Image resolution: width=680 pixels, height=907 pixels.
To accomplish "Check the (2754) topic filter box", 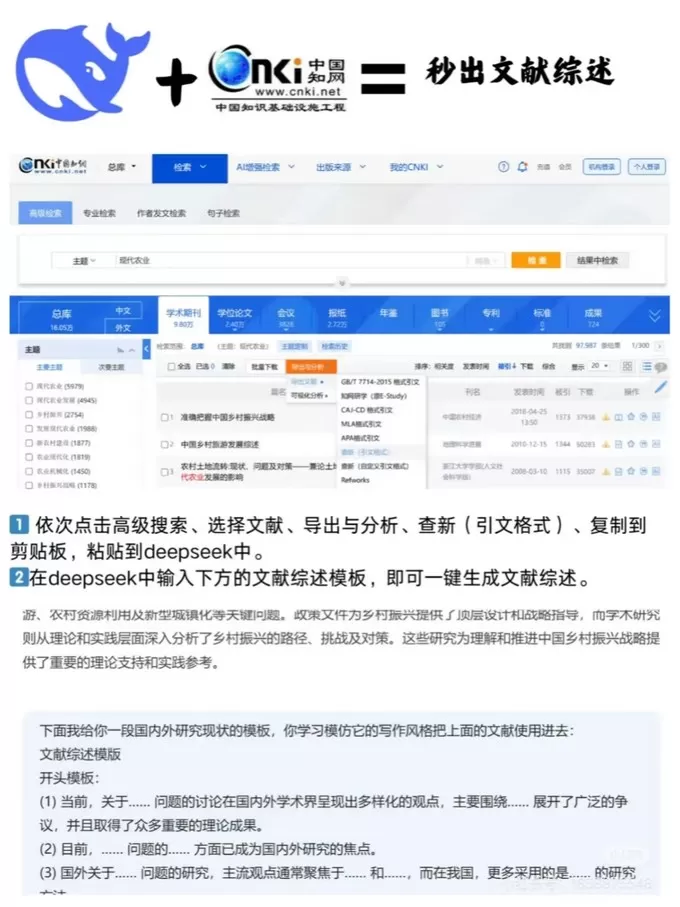I will 29,414.
